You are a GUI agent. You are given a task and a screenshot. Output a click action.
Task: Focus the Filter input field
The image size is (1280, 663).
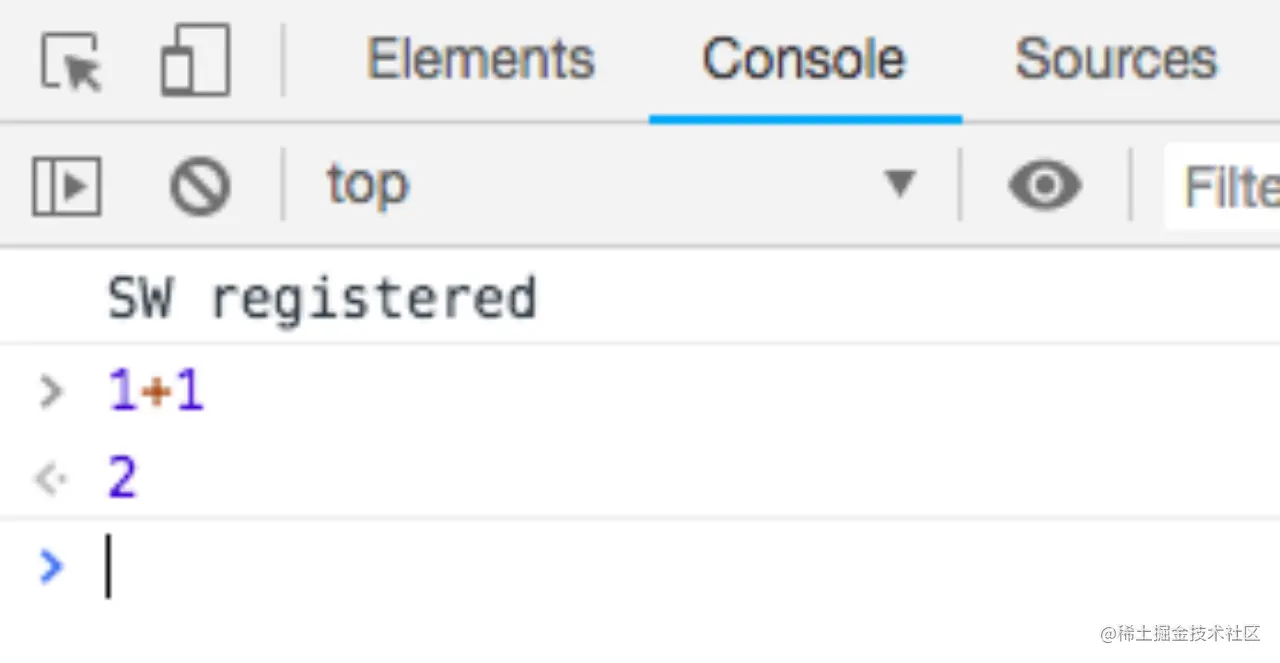1223,186
